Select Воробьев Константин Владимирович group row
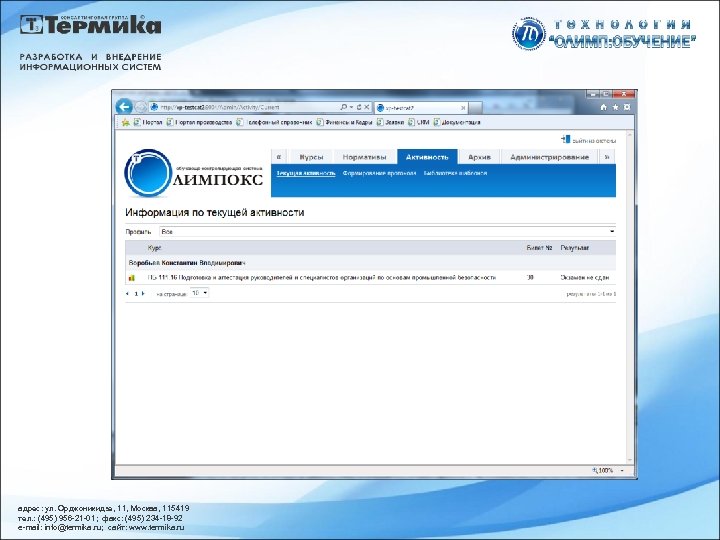 coord(370,263)
